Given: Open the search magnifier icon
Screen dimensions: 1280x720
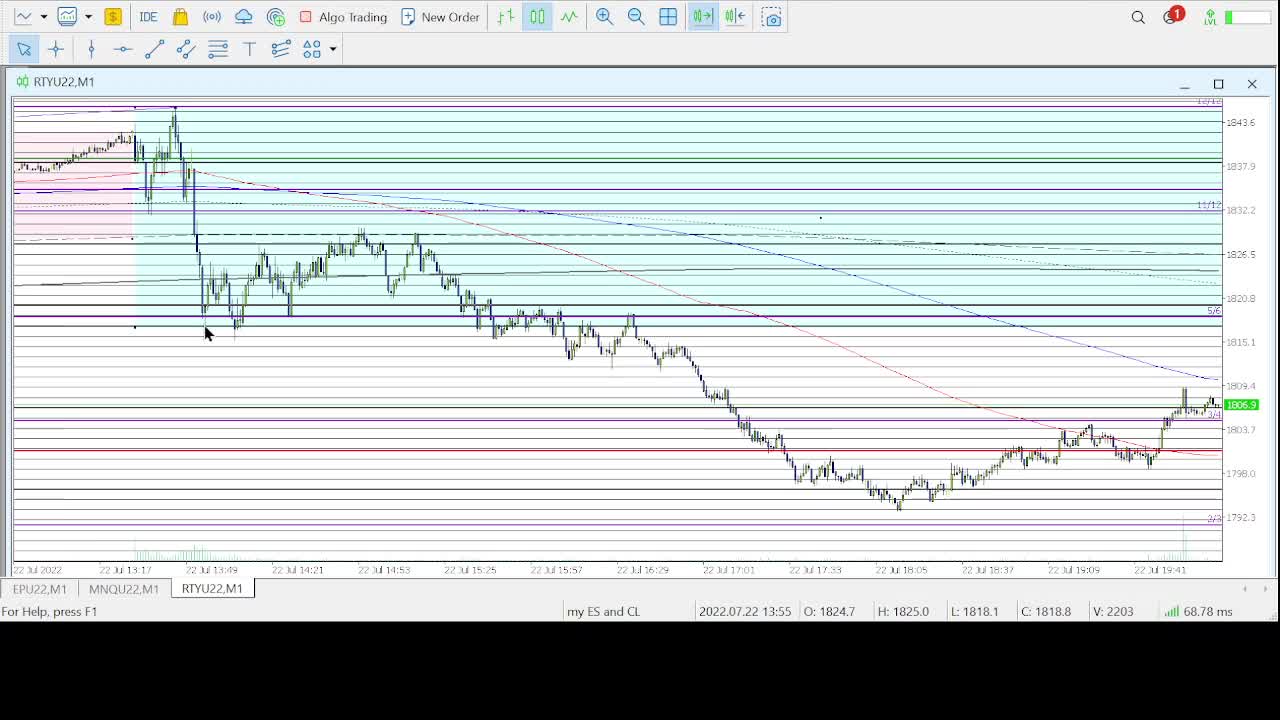Looking at the screenshot, I should pyautogui.click(x=1138, y=17).
